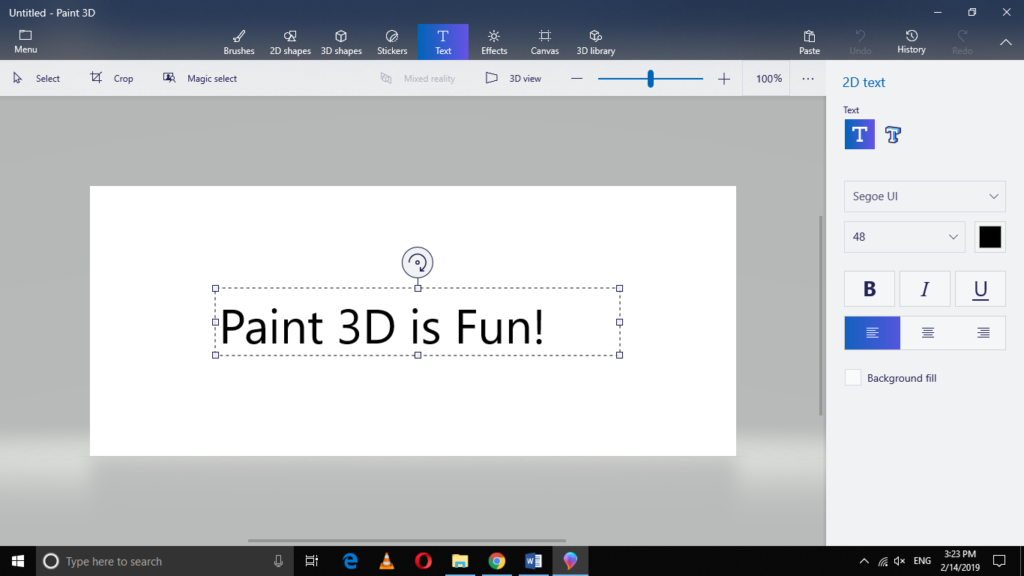
Task: Open the Menu folder icon
Action: (25, 41)
